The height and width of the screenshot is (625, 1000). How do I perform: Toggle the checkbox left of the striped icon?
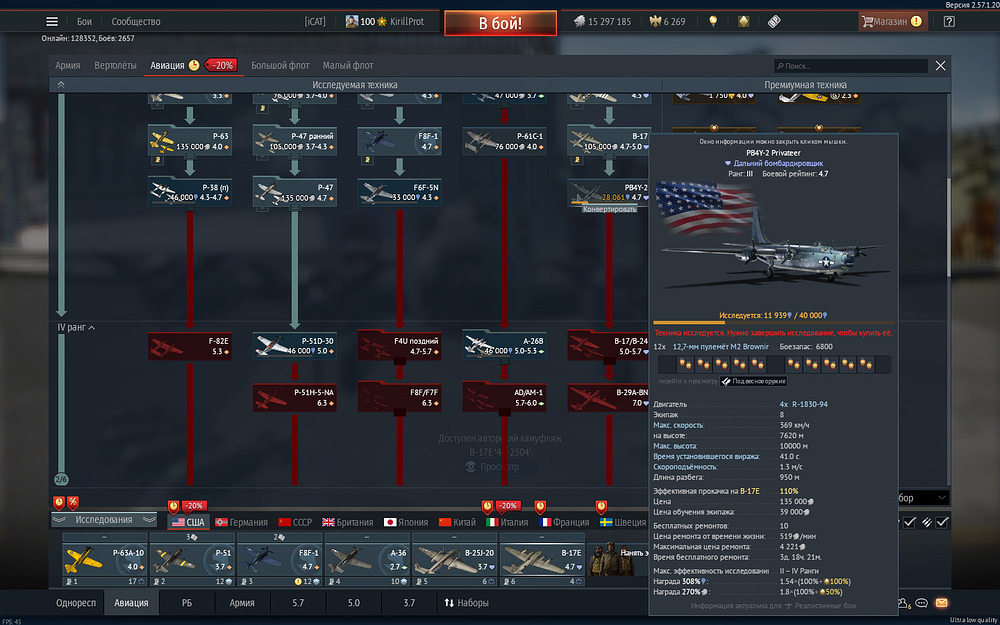pos(909,522)
